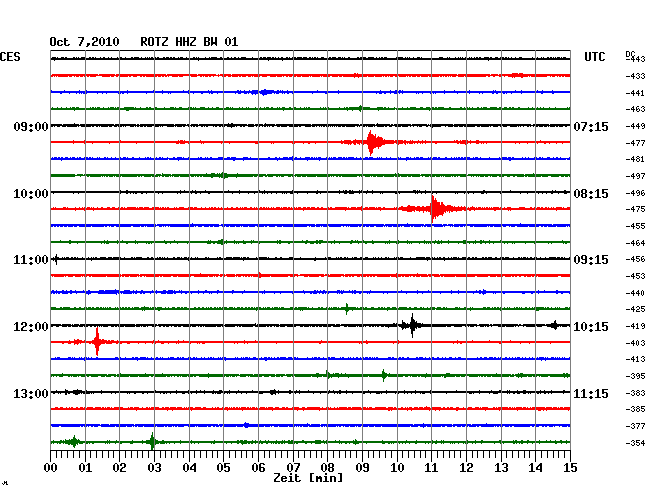Select the "12" minute axis tick label
This screenshot has height=494, width=650.
[x=466, y=467]
